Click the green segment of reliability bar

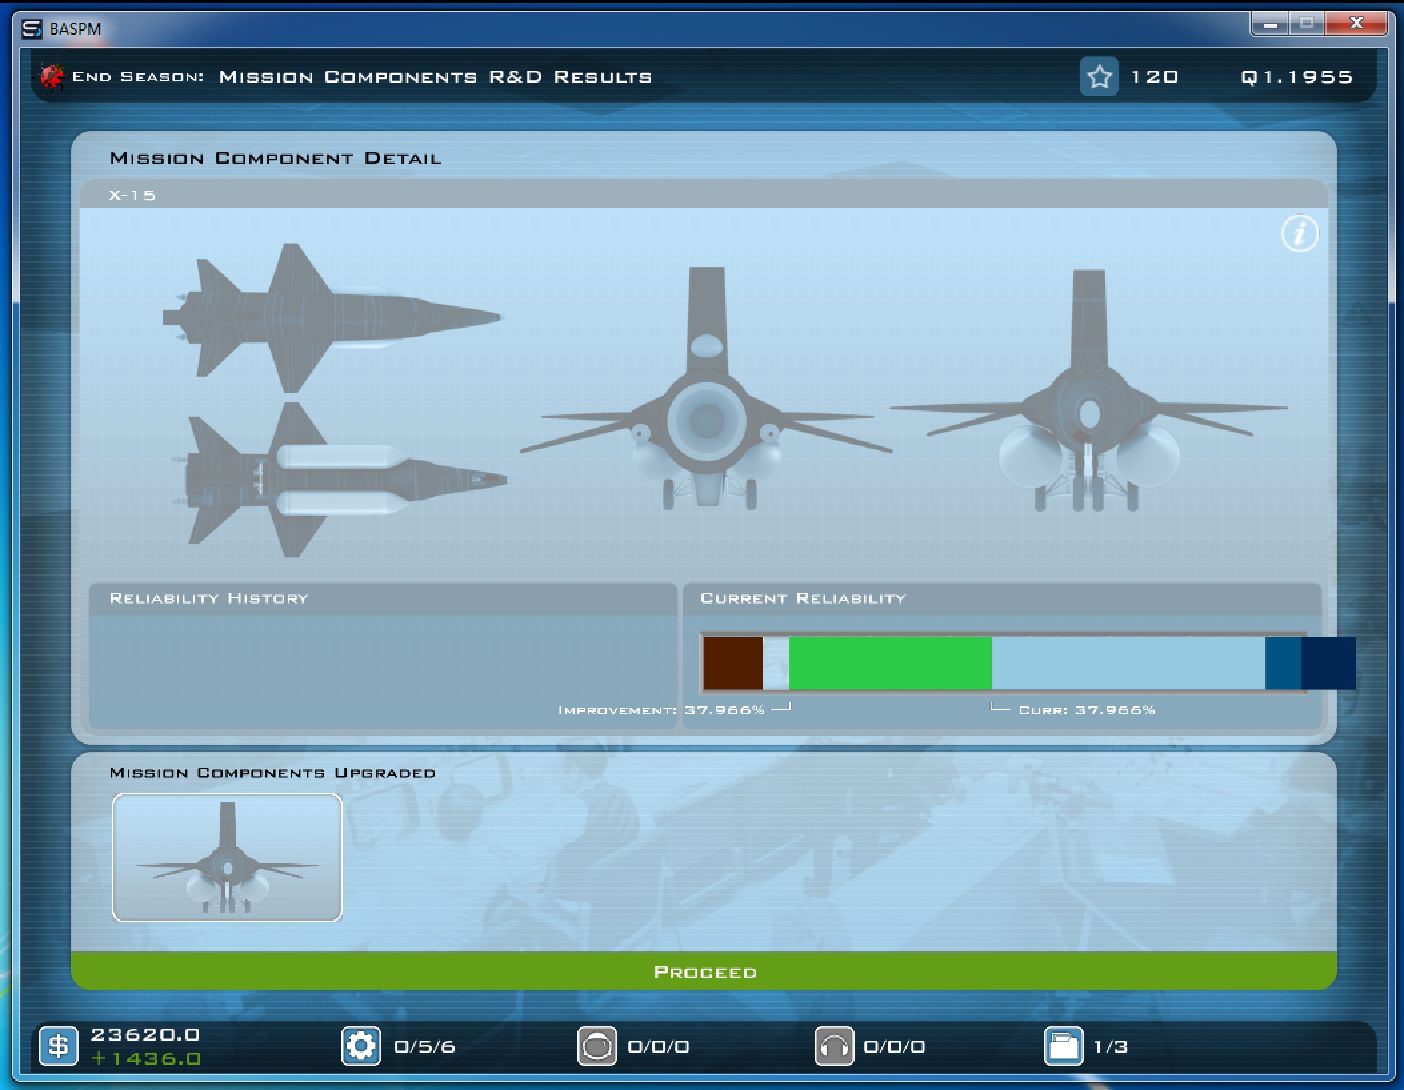[890, 663]
